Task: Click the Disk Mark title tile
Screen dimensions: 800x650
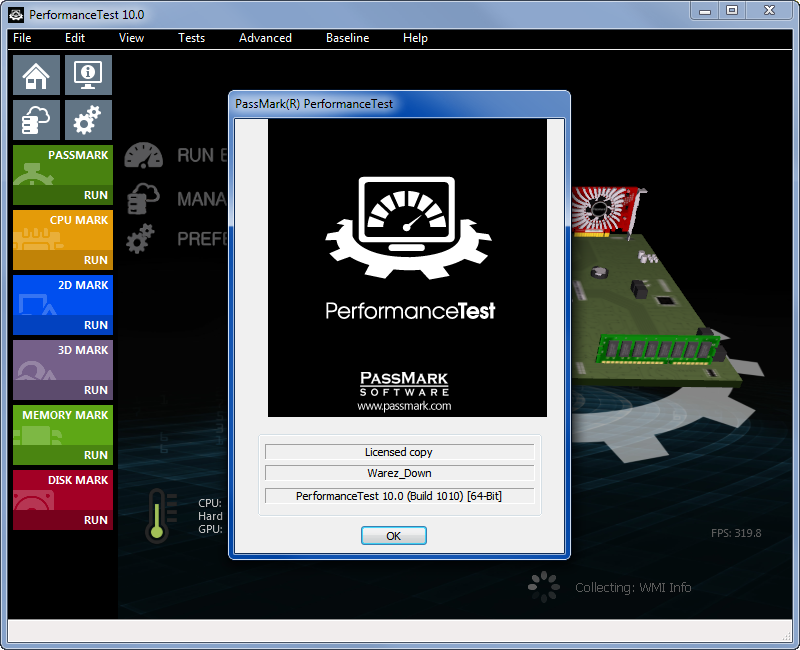Action: (x=63, y=490)
